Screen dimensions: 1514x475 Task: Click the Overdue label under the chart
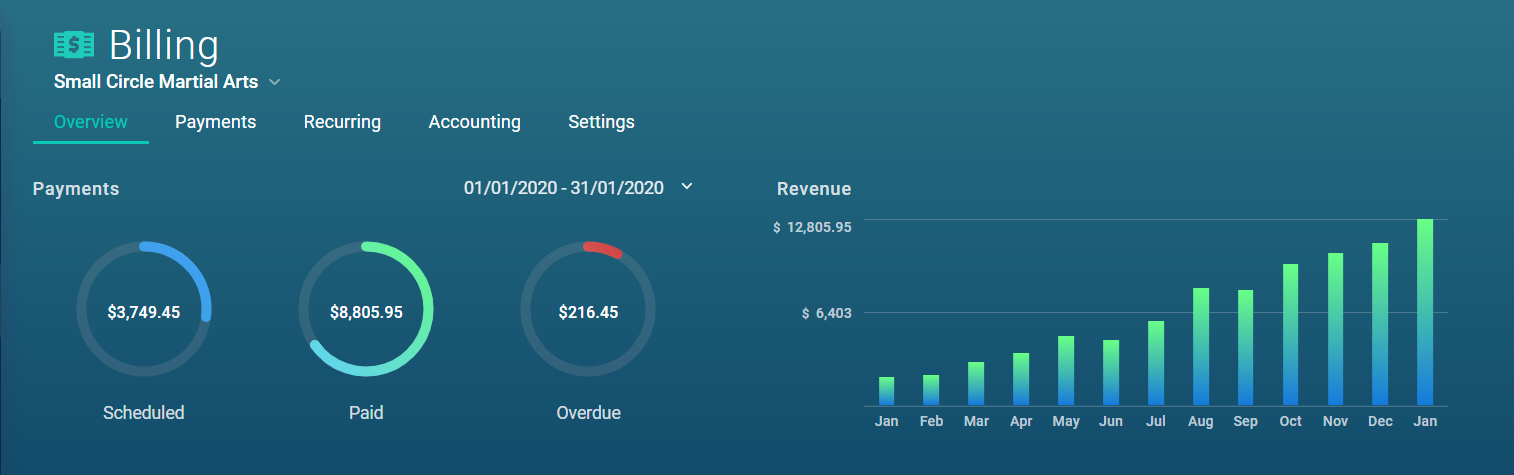click(588, 412)
